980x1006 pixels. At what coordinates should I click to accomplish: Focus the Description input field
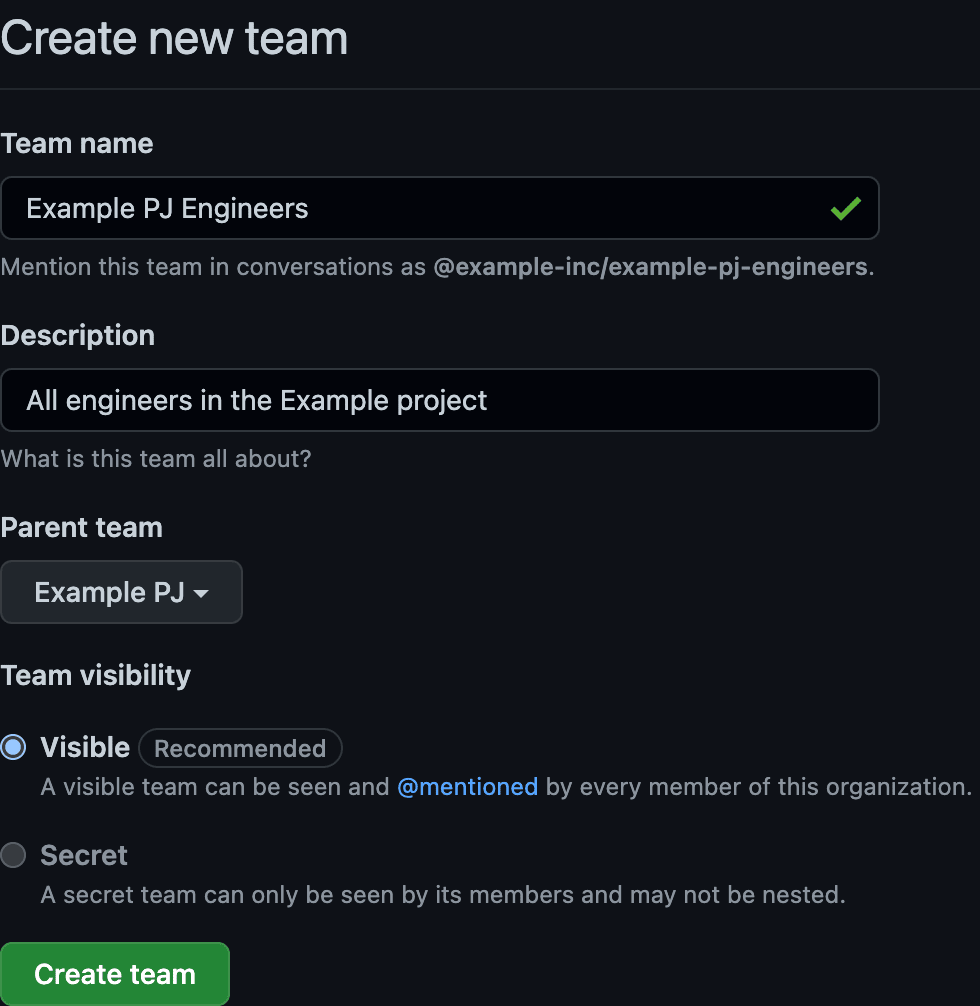440,400
